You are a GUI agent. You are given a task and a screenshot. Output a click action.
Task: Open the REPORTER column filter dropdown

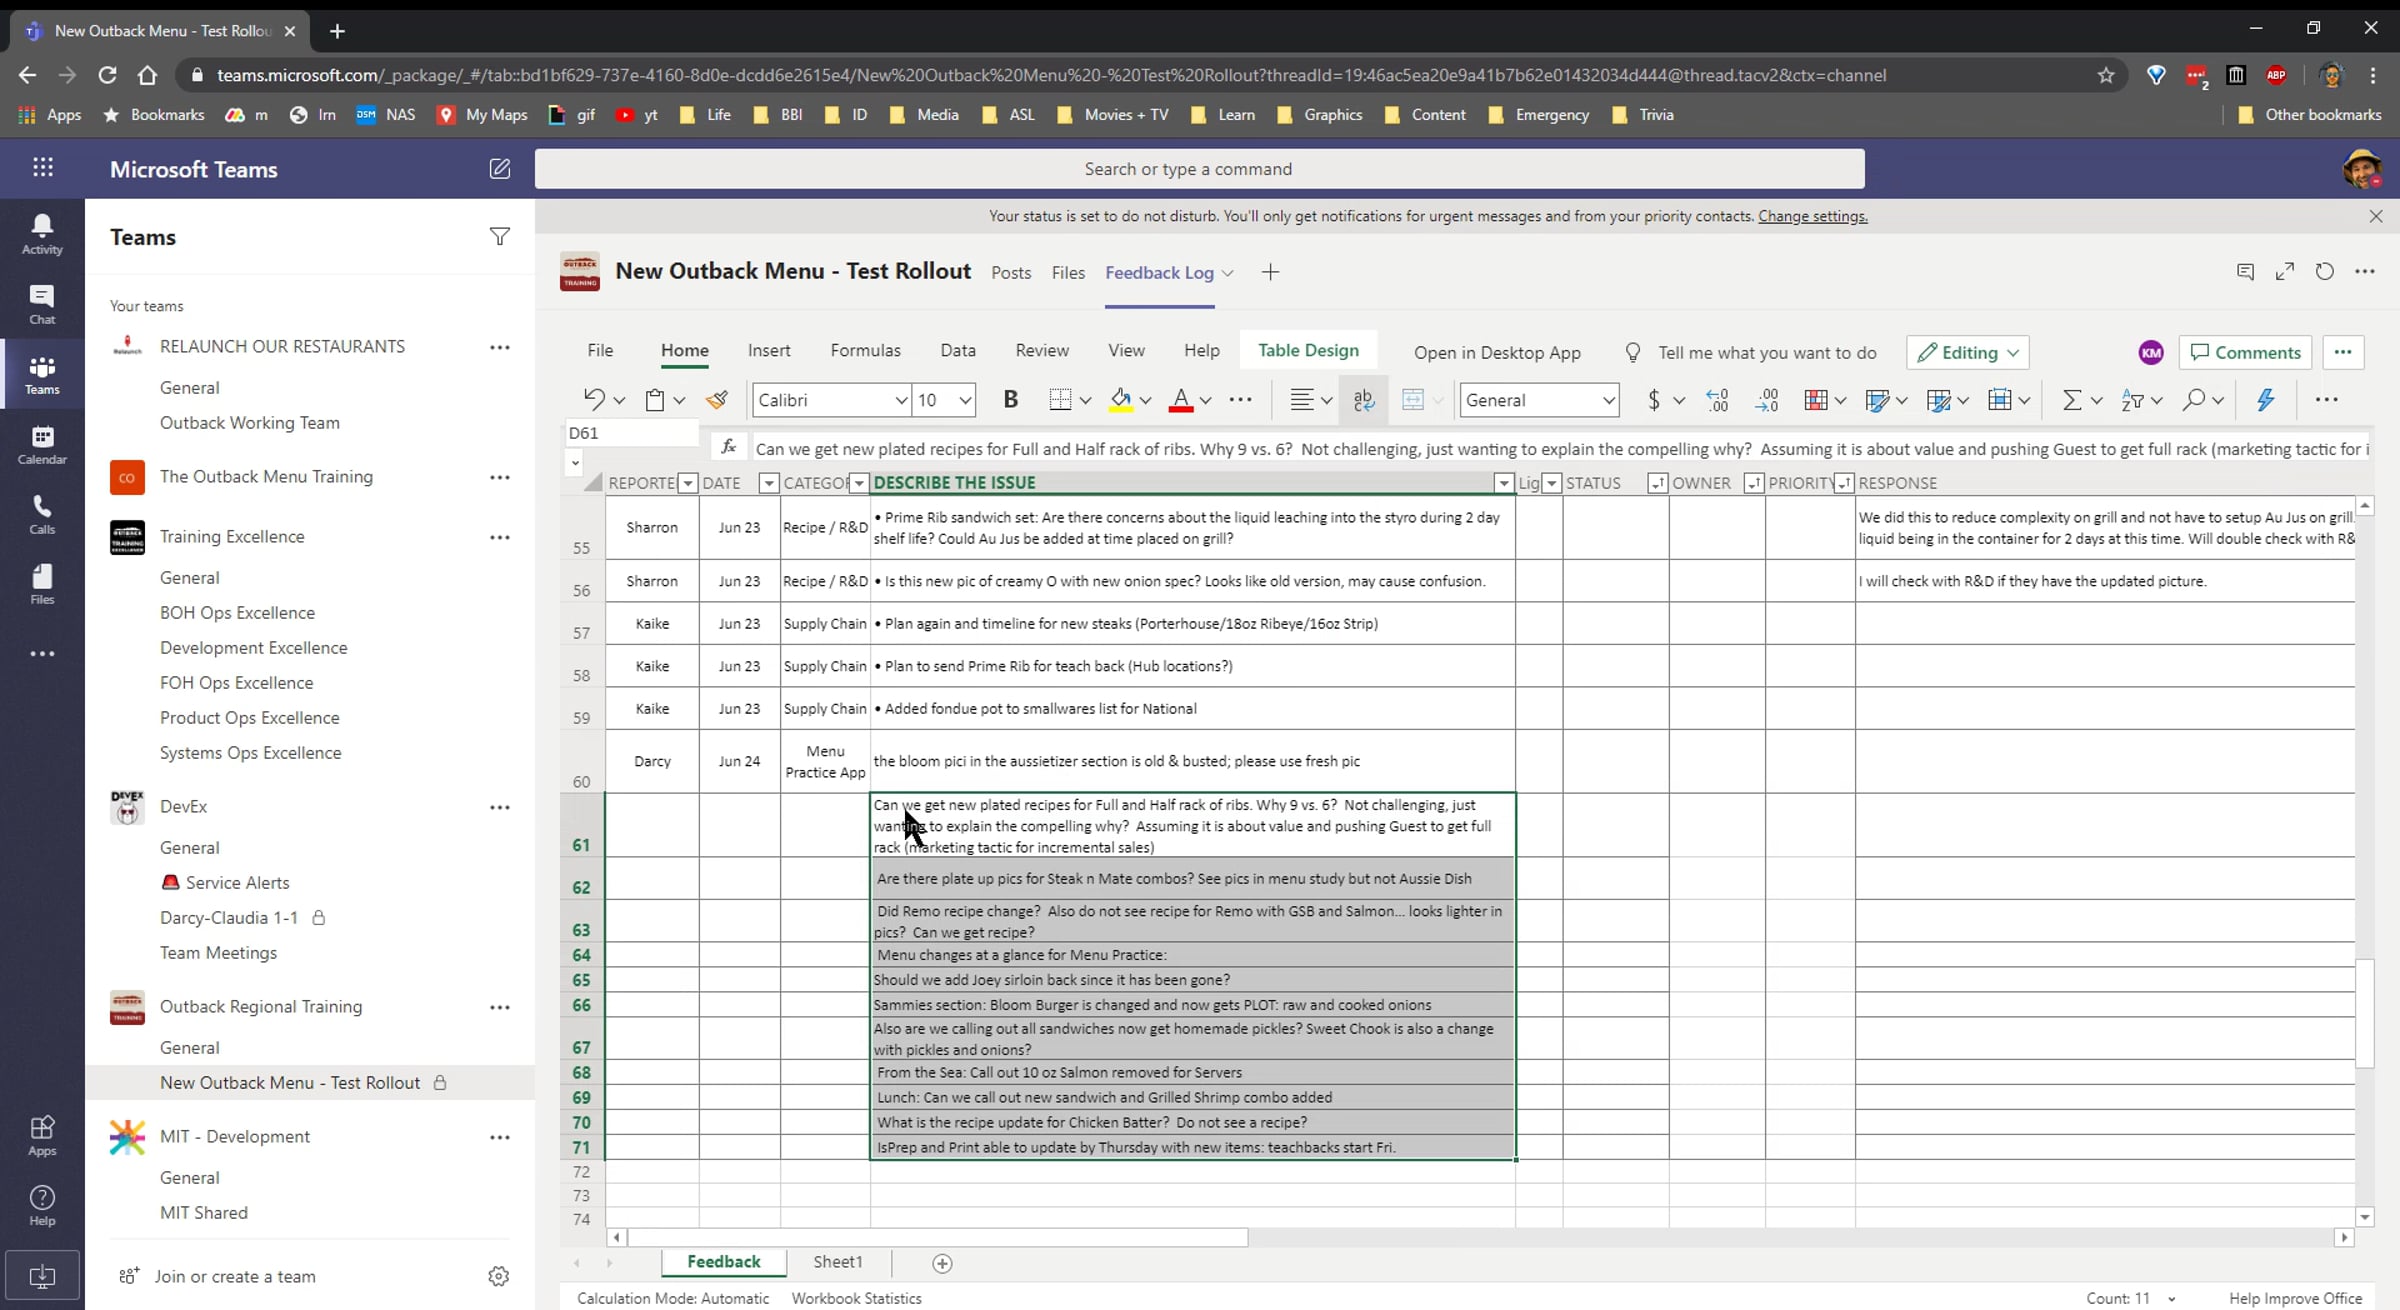pos(688,484)
